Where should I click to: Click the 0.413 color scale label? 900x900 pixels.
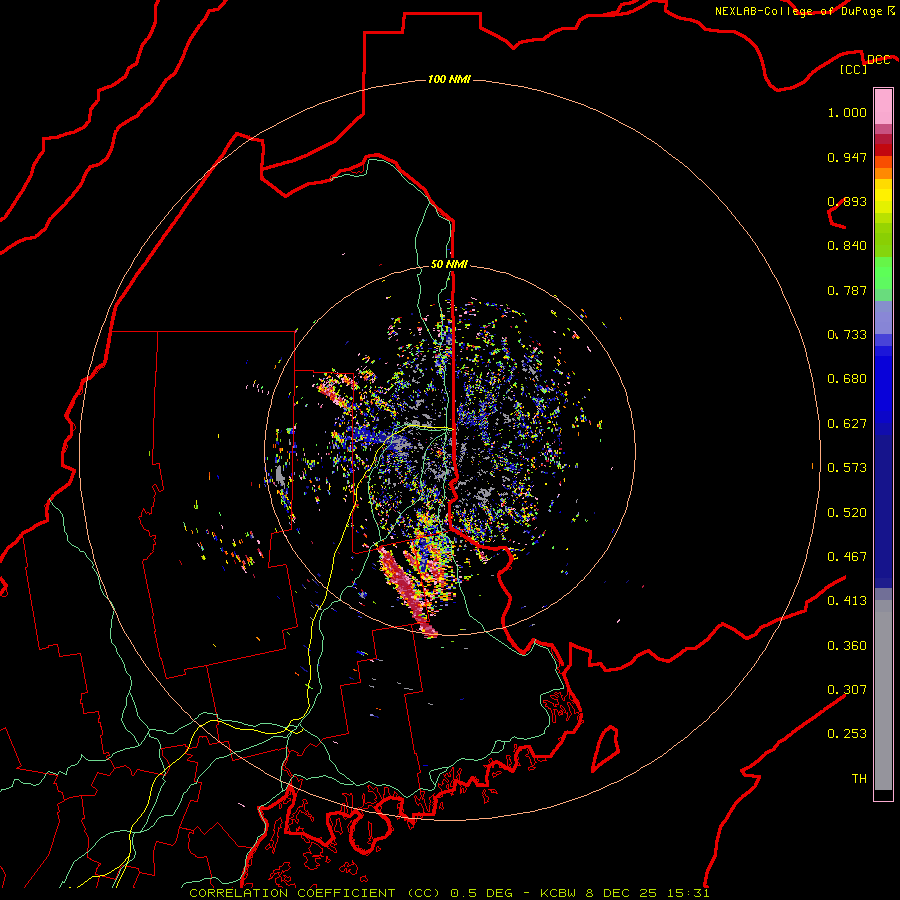pyautogui.click(x=847, y=601)
